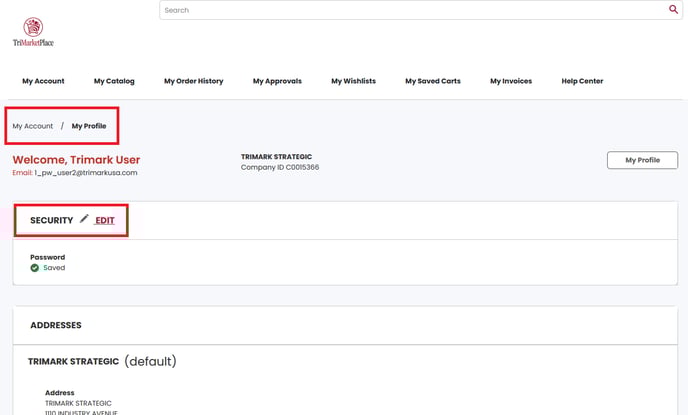
Task: Open the My Catalog menu
Action: [x=114, y=81]
